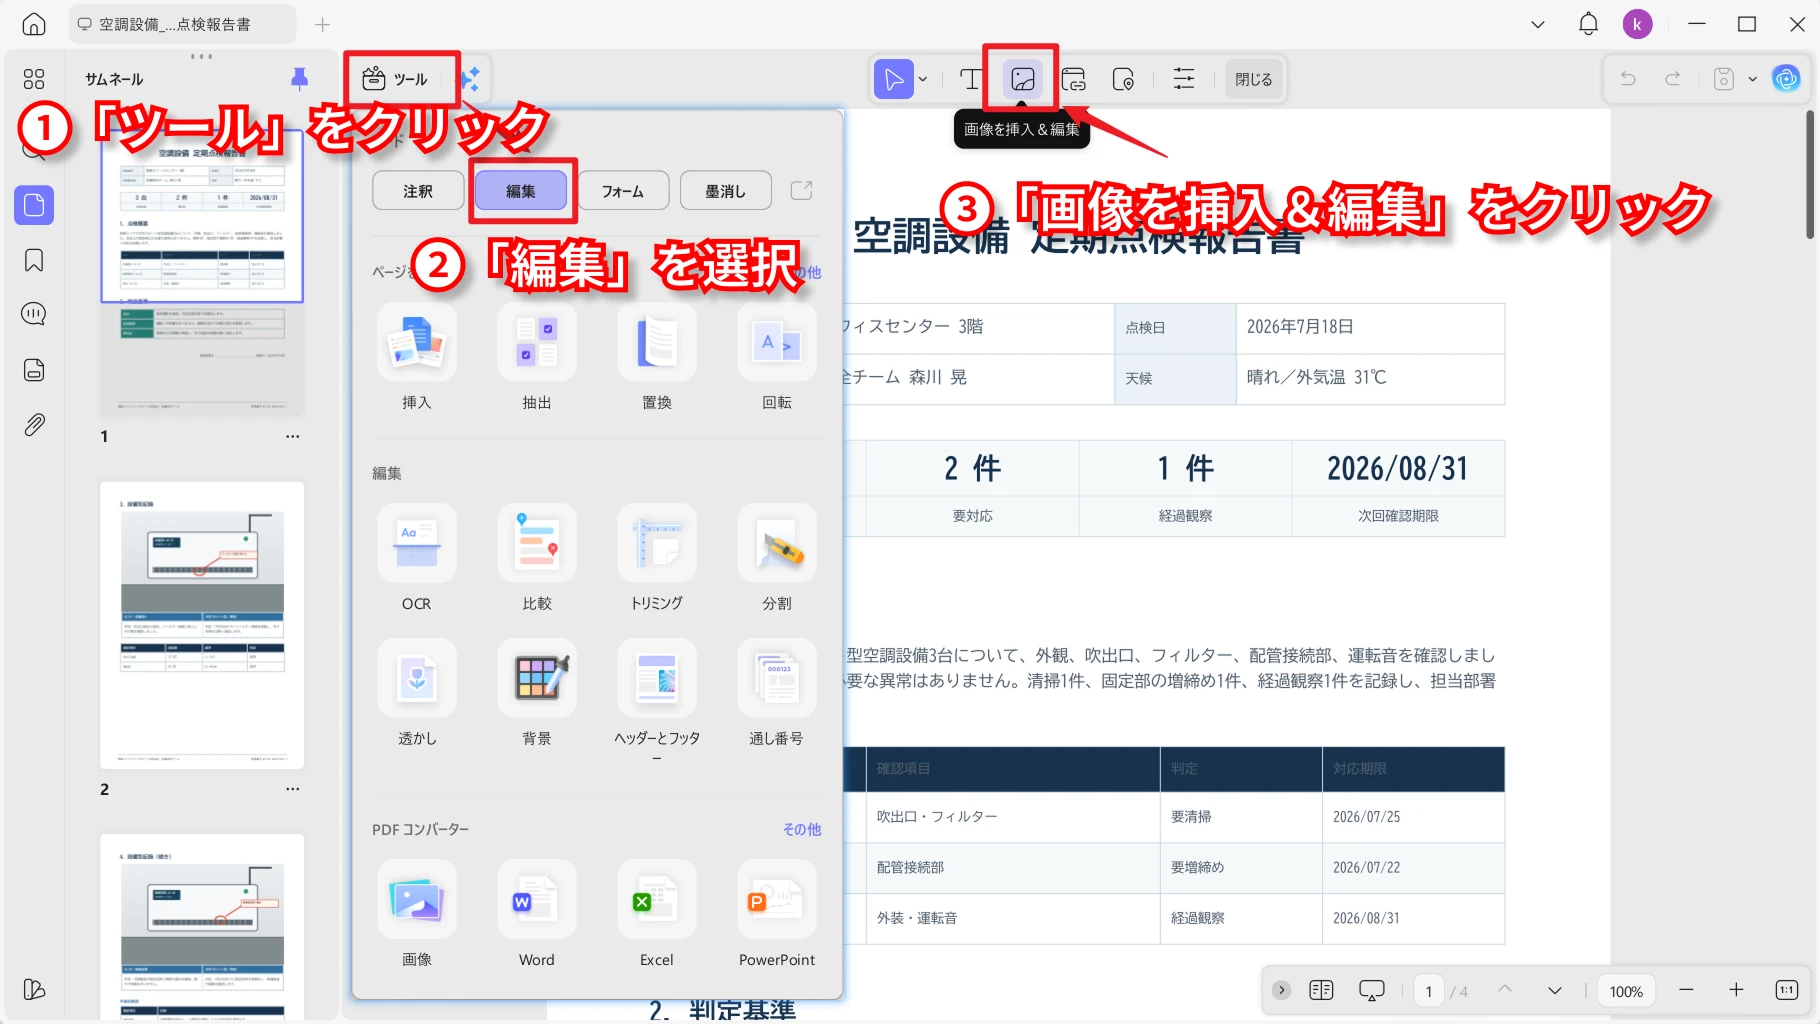This screenshot has height=1024, width=1820.
Task: Select the 注釈 mode tab
Action: [x=418, y=191]
